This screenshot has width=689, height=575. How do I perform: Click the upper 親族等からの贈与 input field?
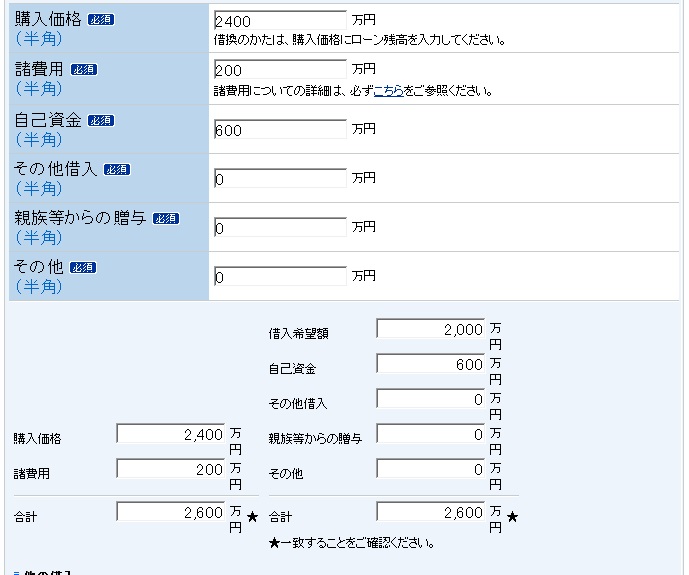click(x=280, y=227)
